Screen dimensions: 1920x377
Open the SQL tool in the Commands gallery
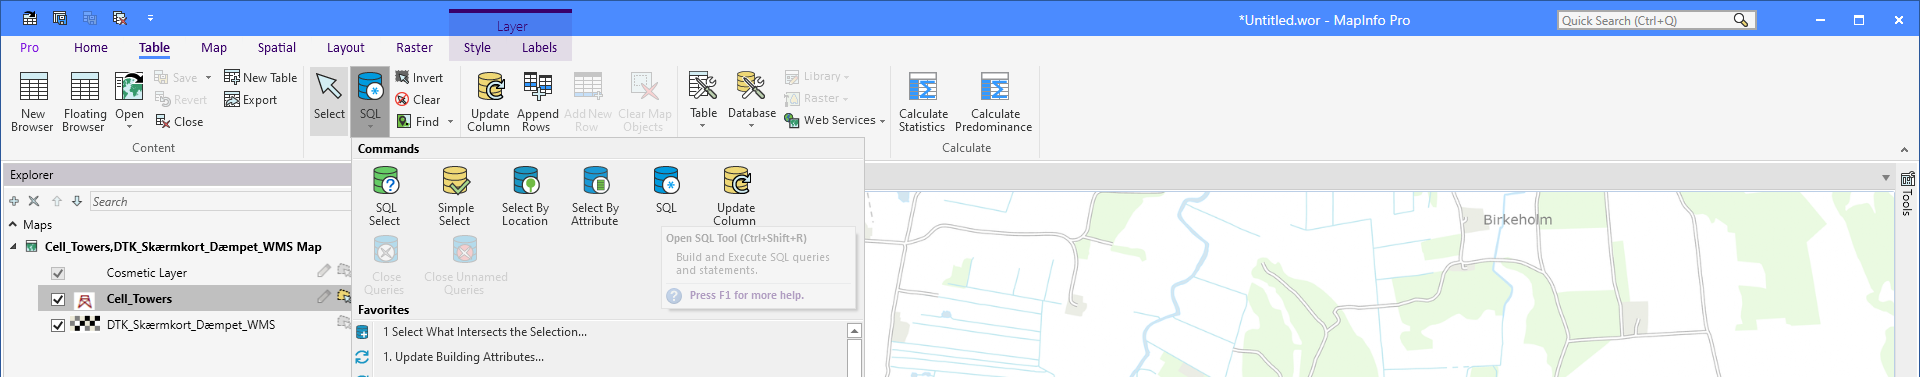[x=666, y=190]
